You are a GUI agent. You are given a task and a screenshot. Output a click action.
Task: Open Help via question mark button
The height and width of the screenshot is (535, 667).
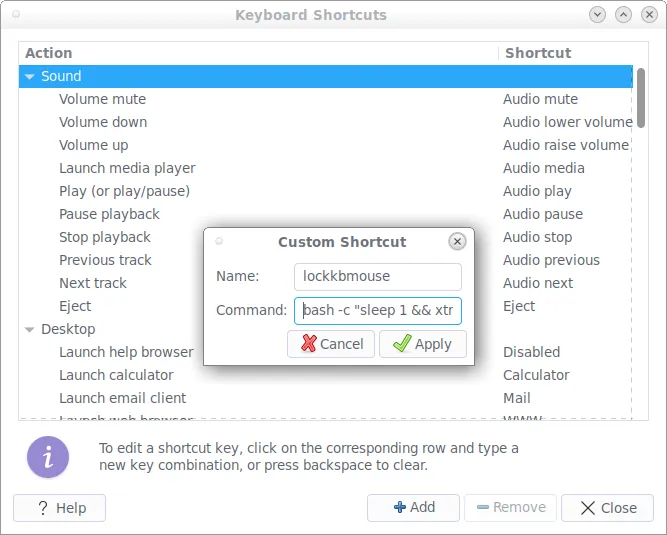coord(59,508)
